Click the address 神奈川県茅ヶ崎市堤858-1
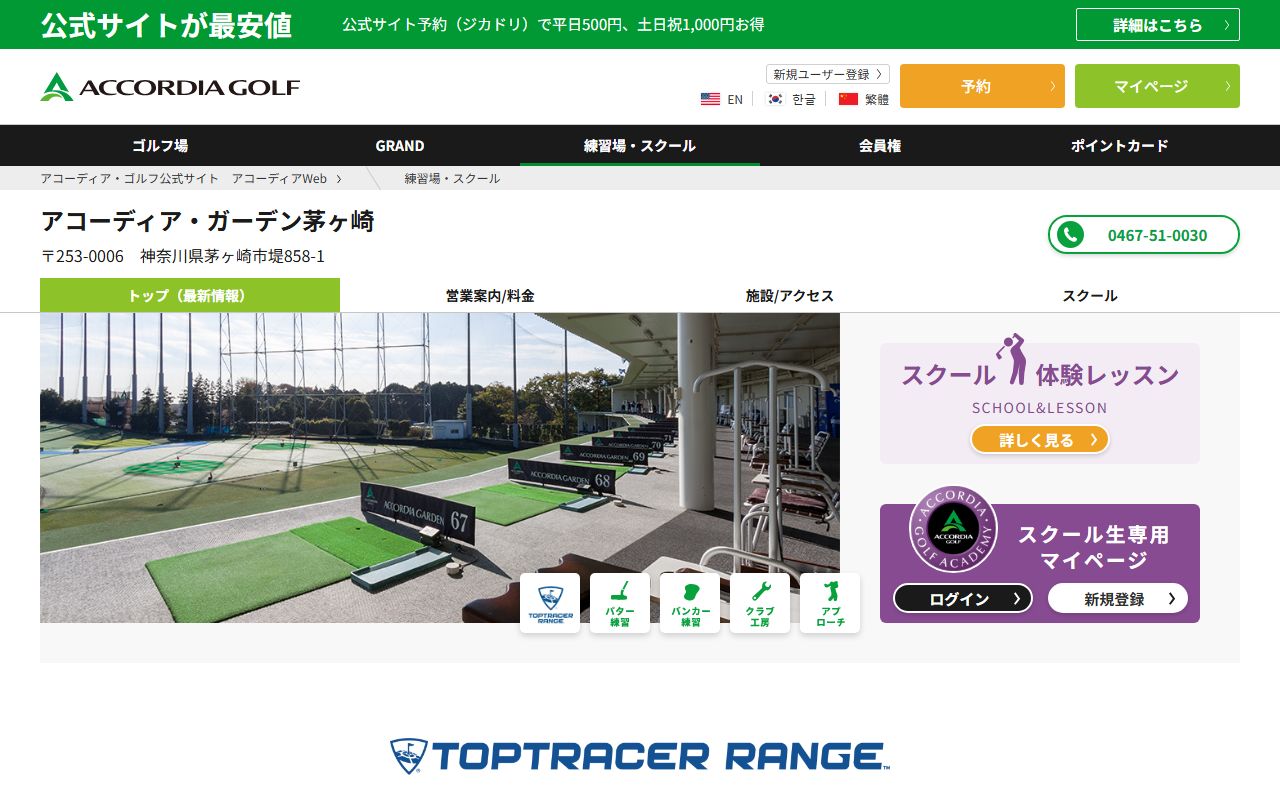Screen dimensions: 1280x800 pos(232,256)
